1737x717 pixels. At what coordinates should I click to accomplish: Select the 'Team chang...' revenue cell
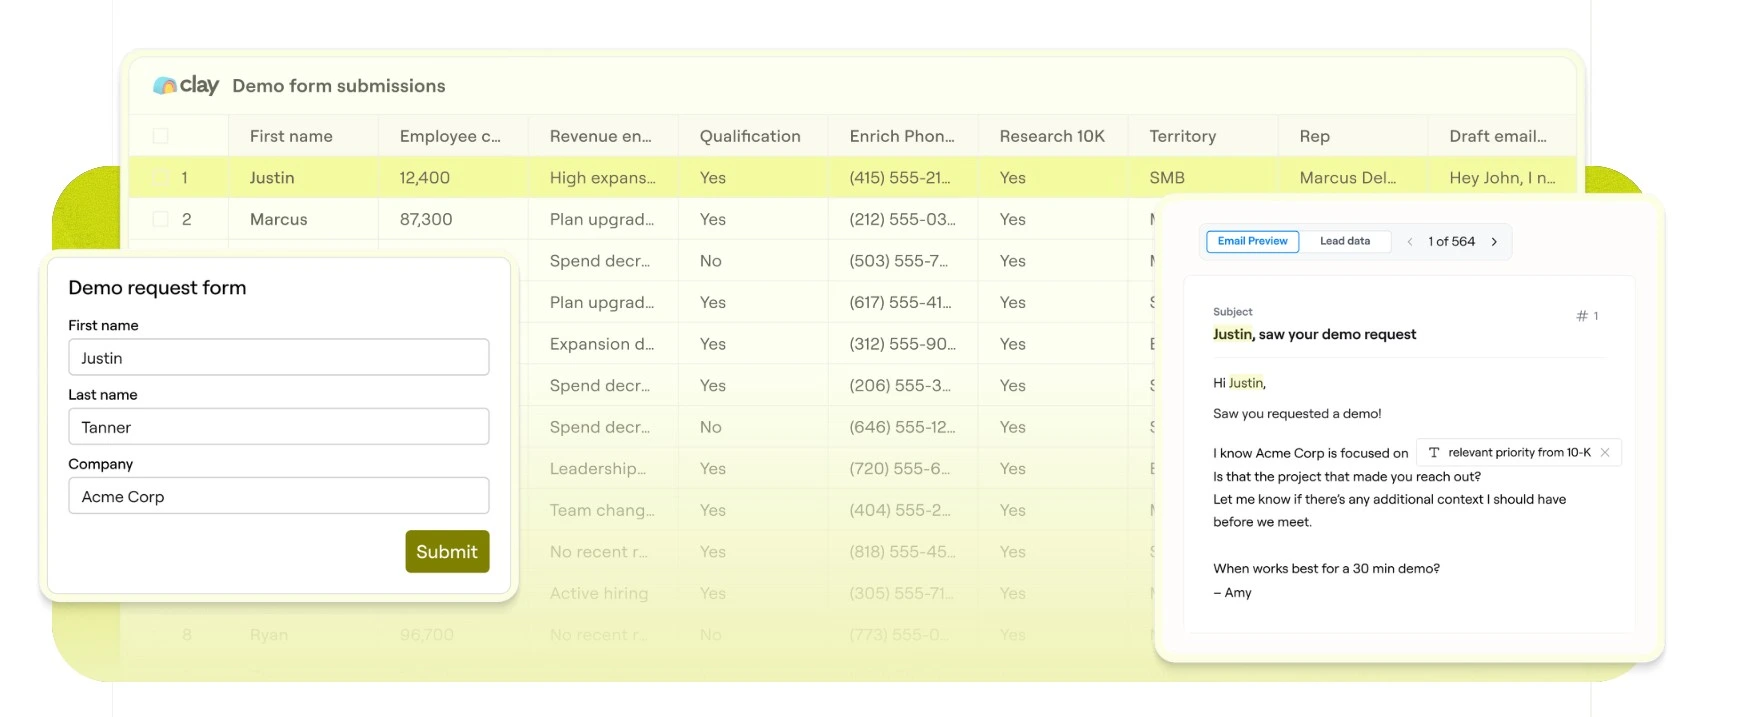pyautogui.click(x=603, y=510)
